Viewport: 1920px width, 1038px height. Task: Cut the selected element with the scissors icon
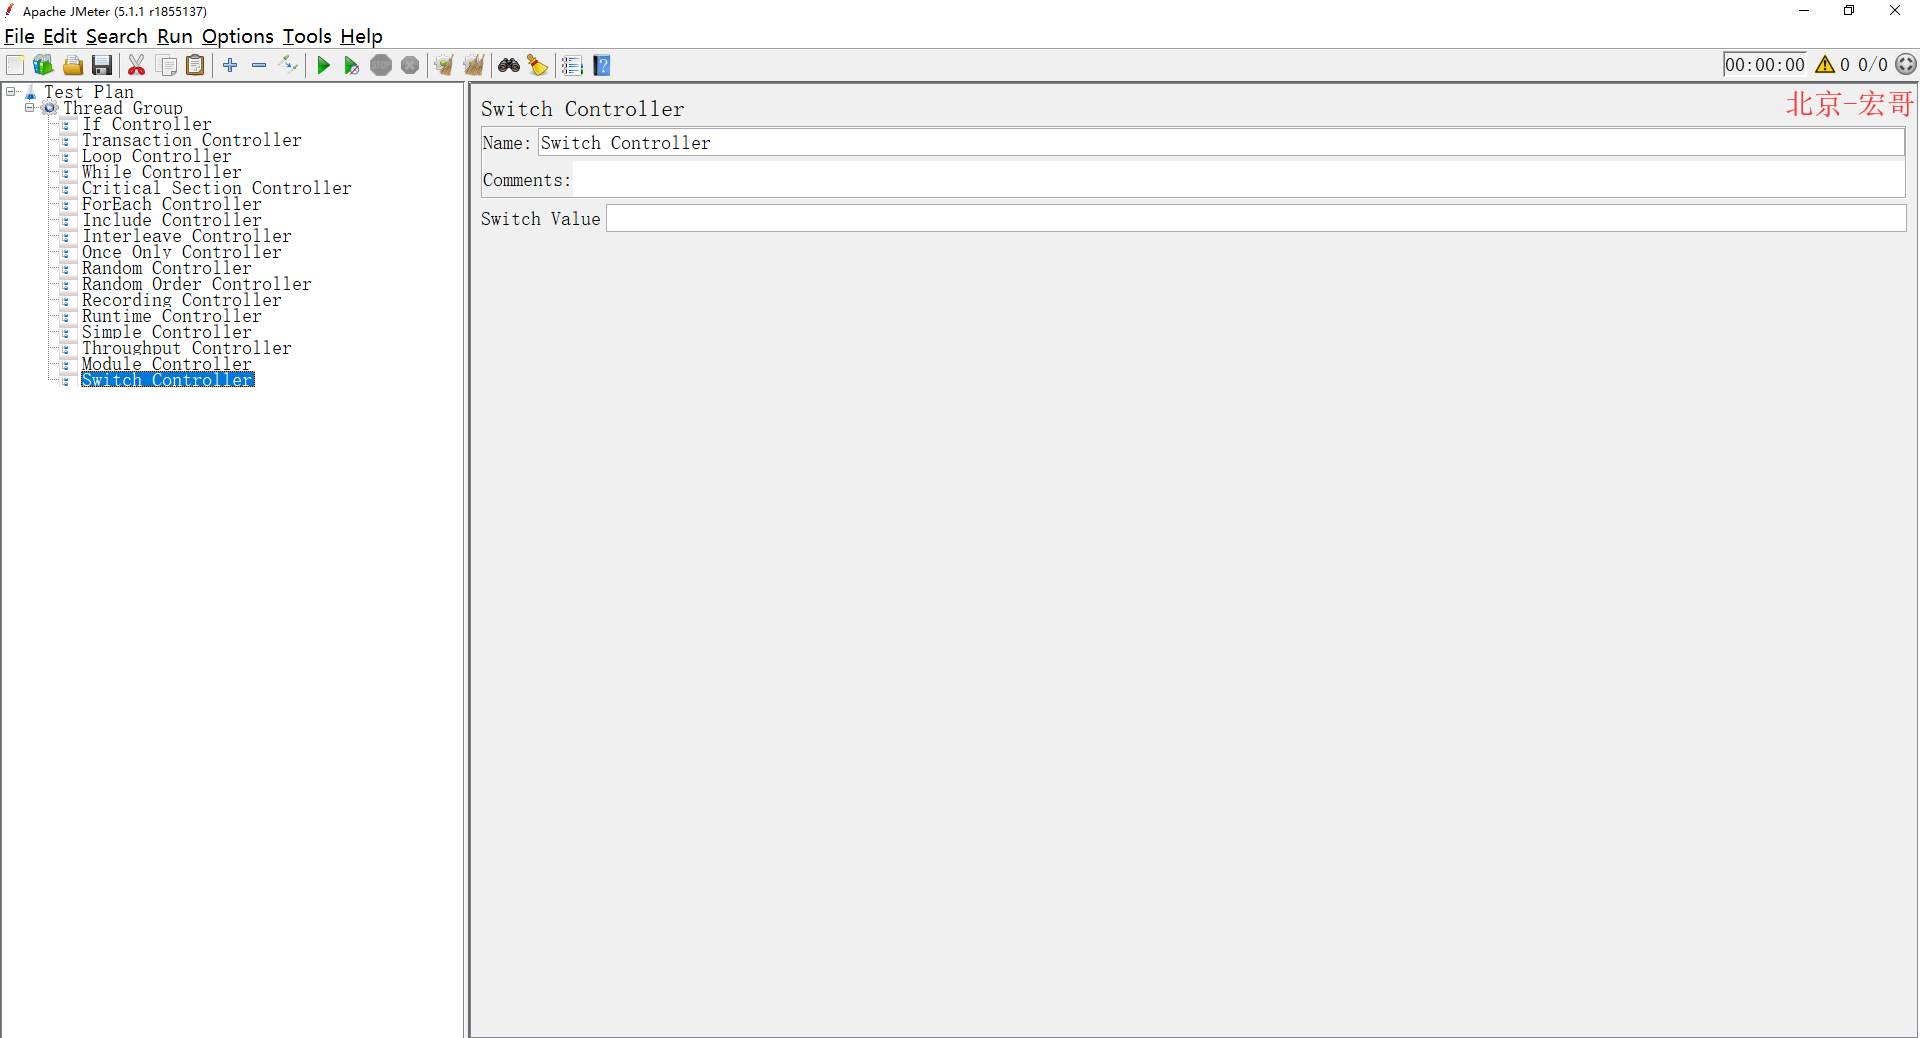click(x=137, y=65)
